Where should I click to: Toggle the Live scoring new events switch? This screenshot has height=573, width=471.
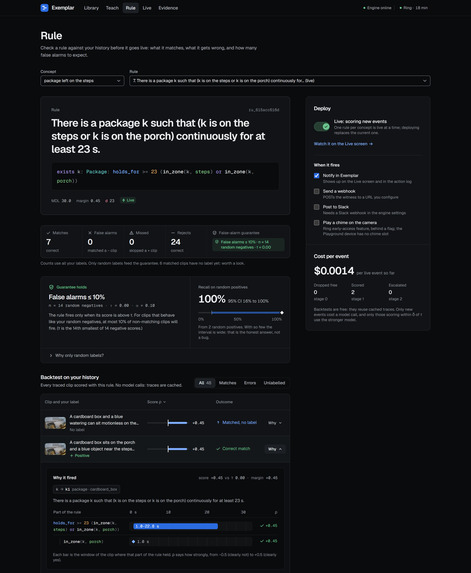pos(322,126)
